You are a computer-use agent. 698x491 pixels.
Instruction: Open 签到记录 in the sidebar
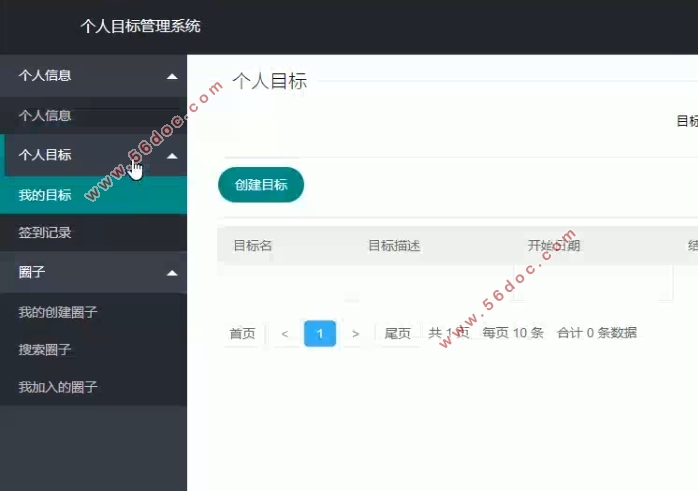tap(93, 232)
